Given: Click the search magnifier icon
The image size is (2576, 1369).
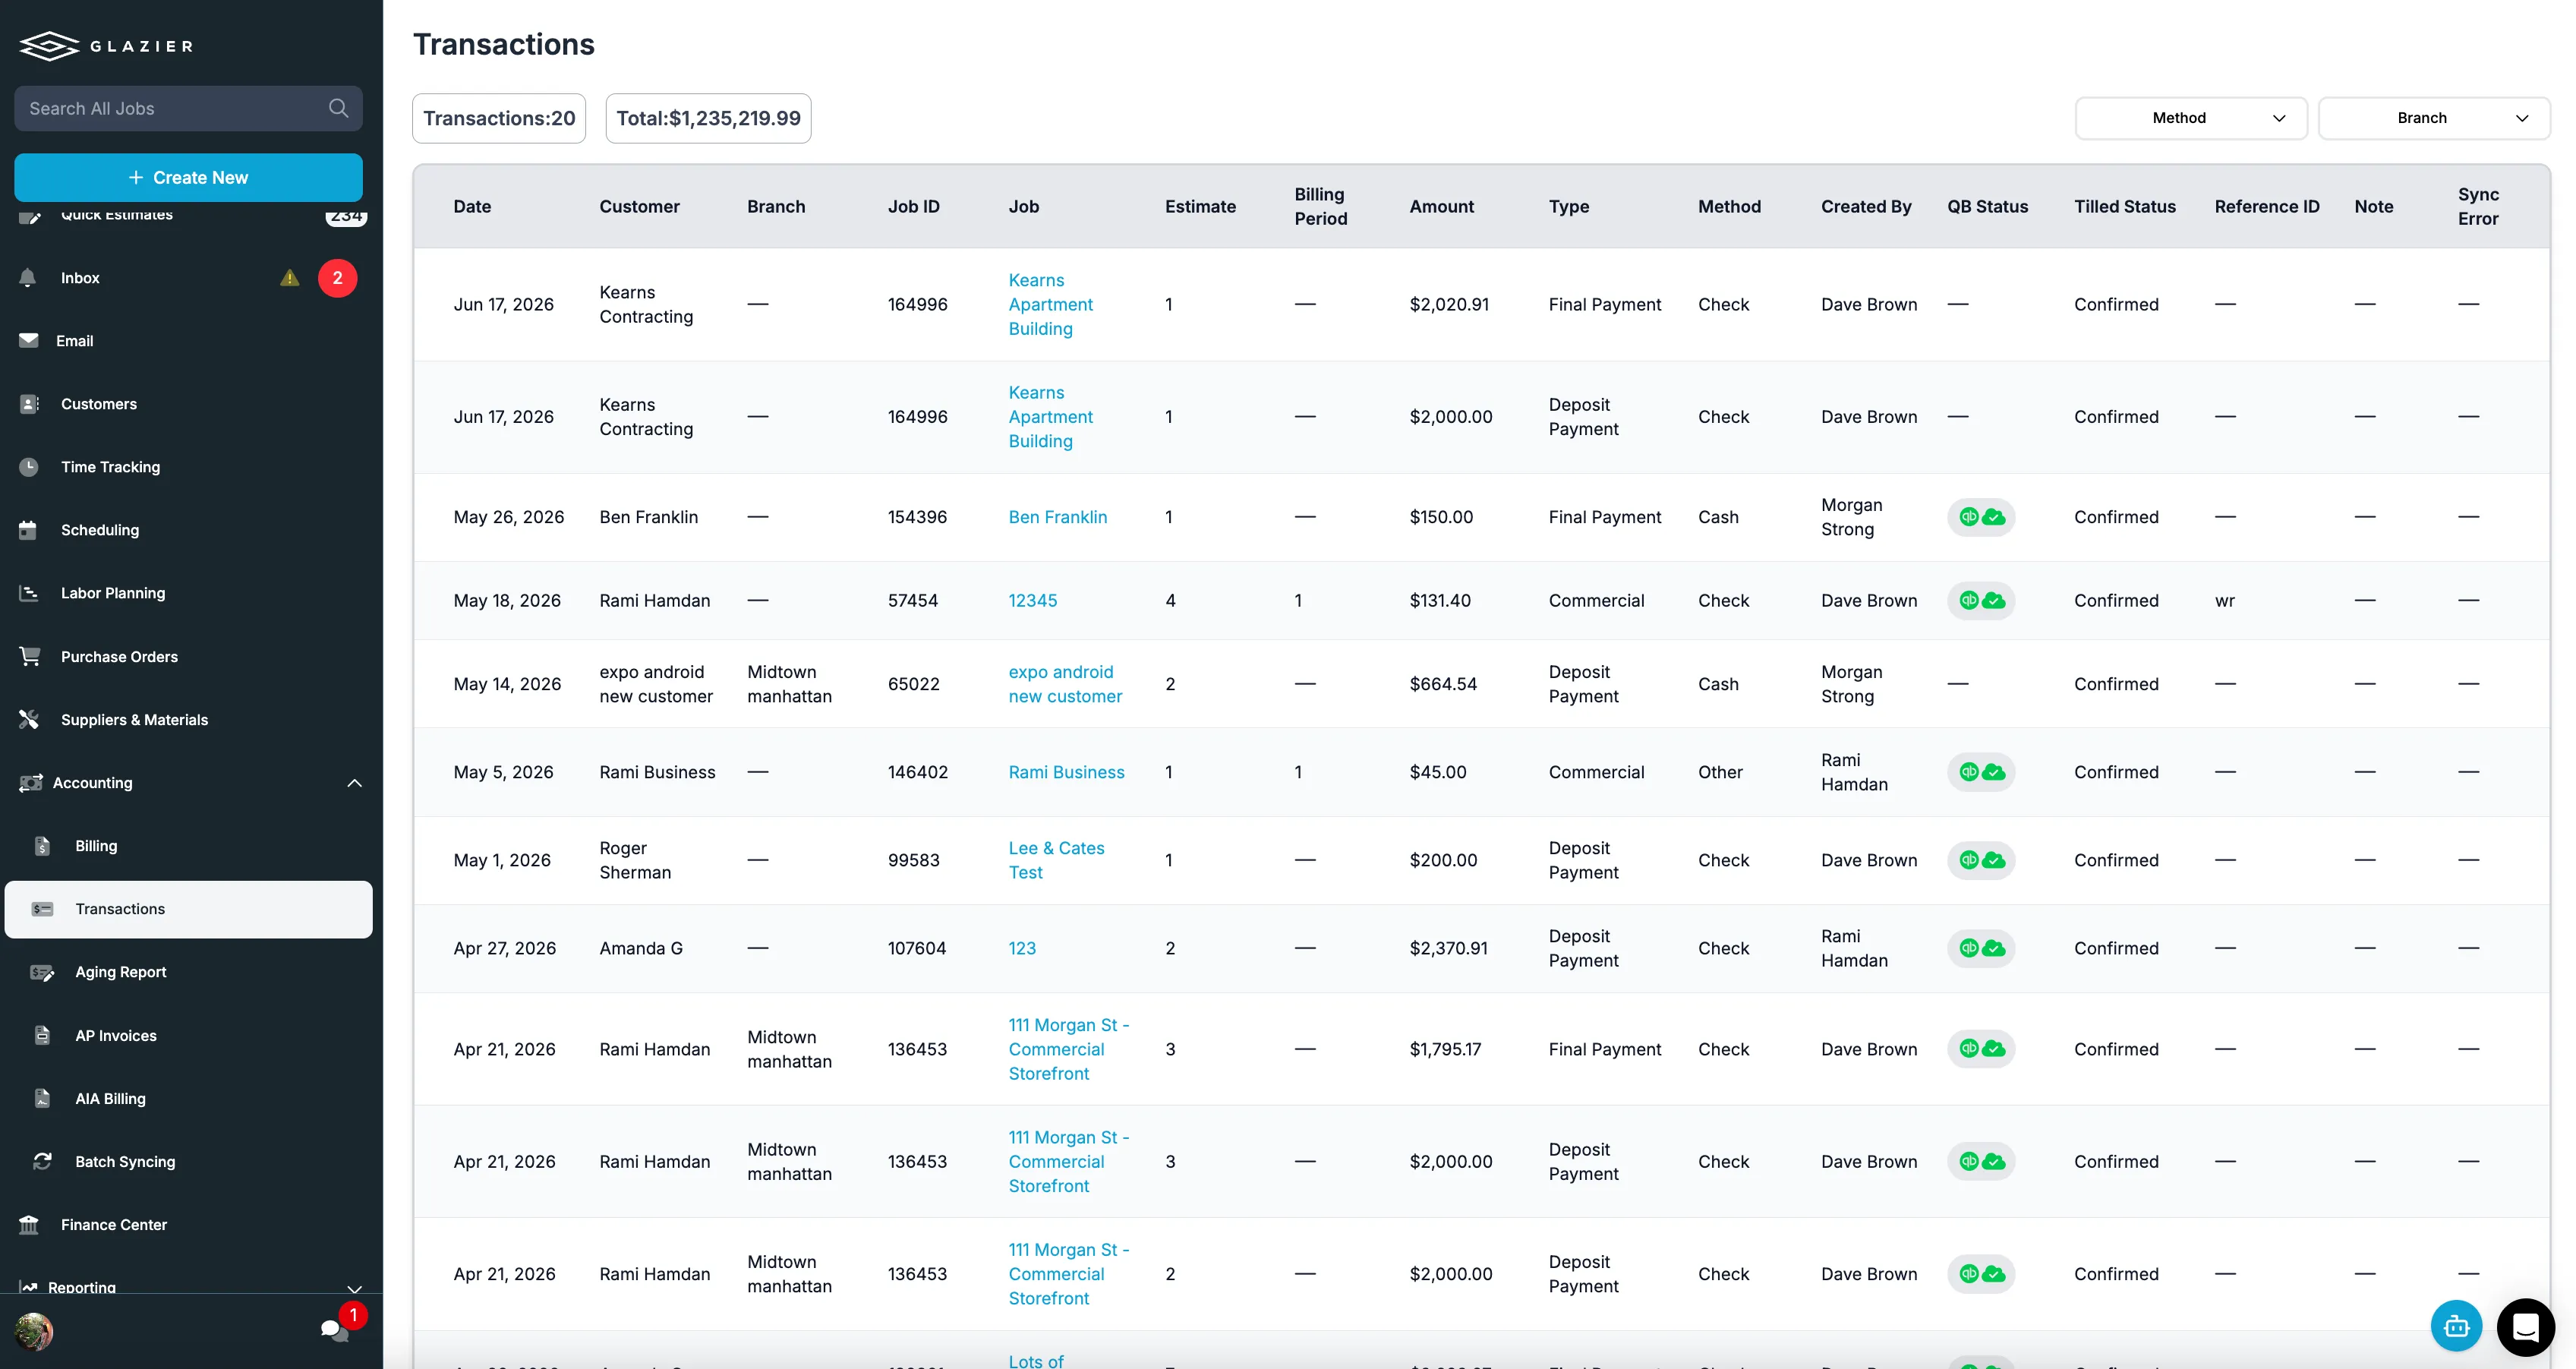Looking at the screenshot, I should (x=338, y=108).
